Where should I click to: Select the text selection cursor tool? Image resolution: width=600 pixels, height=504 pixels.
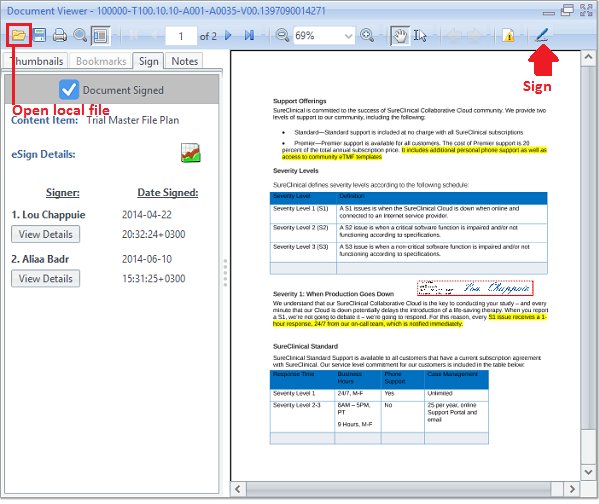(420, 36)
